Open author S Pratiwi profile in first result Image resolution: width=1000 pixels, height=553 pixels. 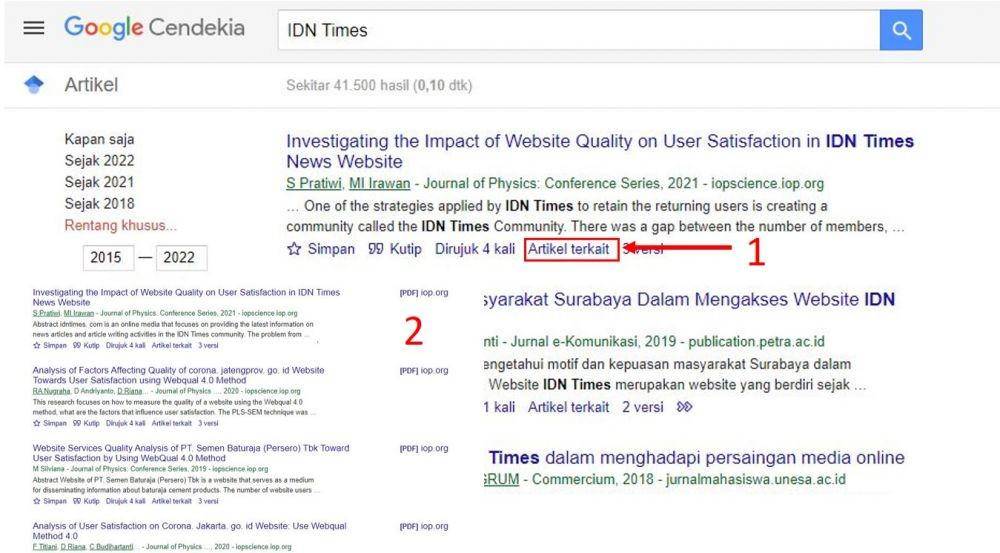pyautogui.click(x=314, y=184)
